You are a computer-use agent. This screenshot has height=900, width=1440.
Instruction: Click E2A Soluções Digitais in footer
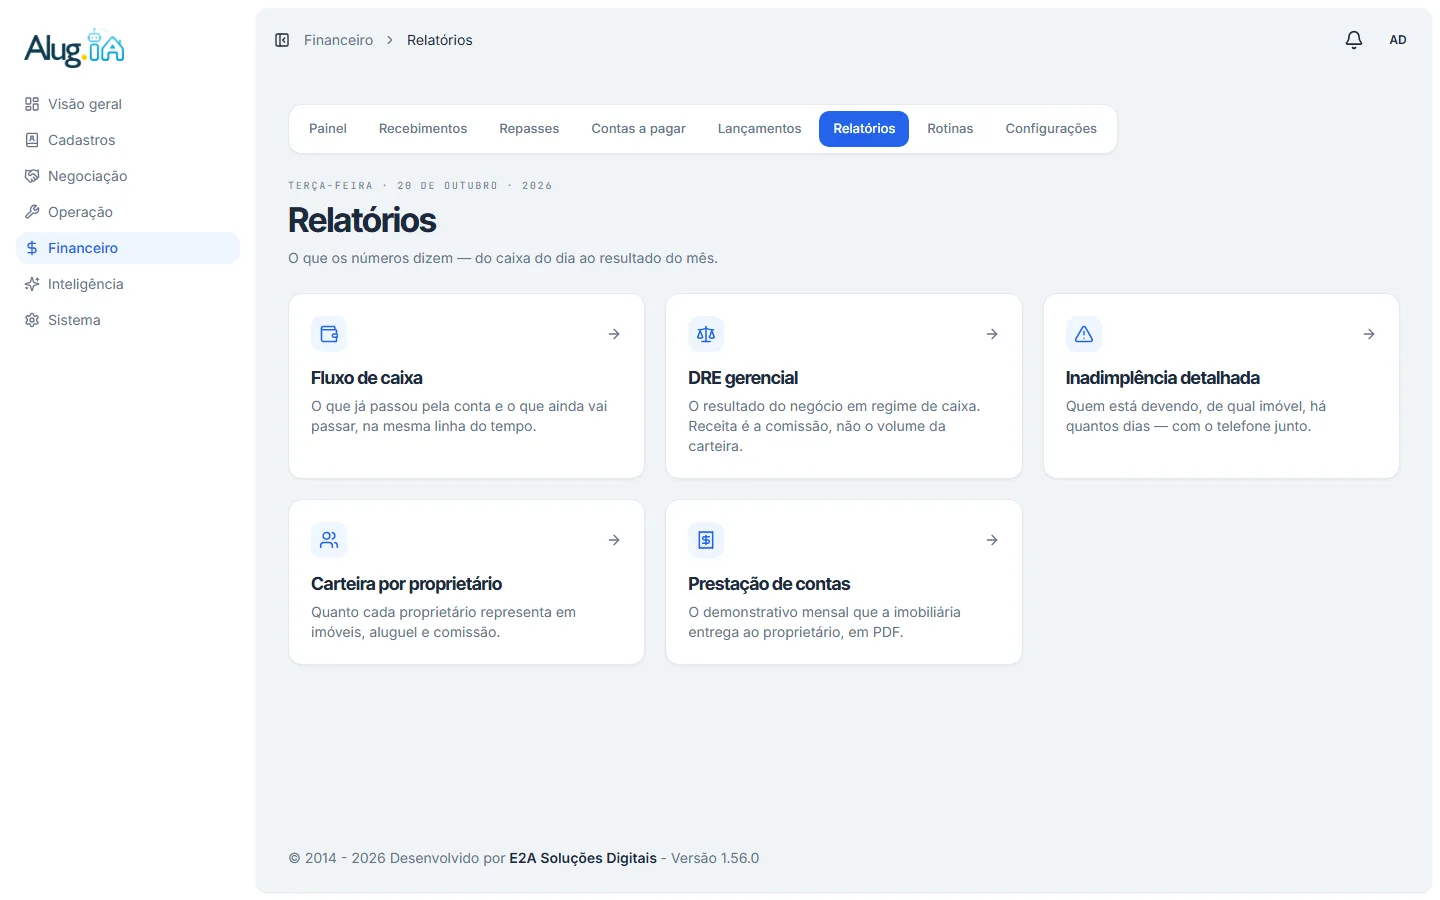point(583,858)
